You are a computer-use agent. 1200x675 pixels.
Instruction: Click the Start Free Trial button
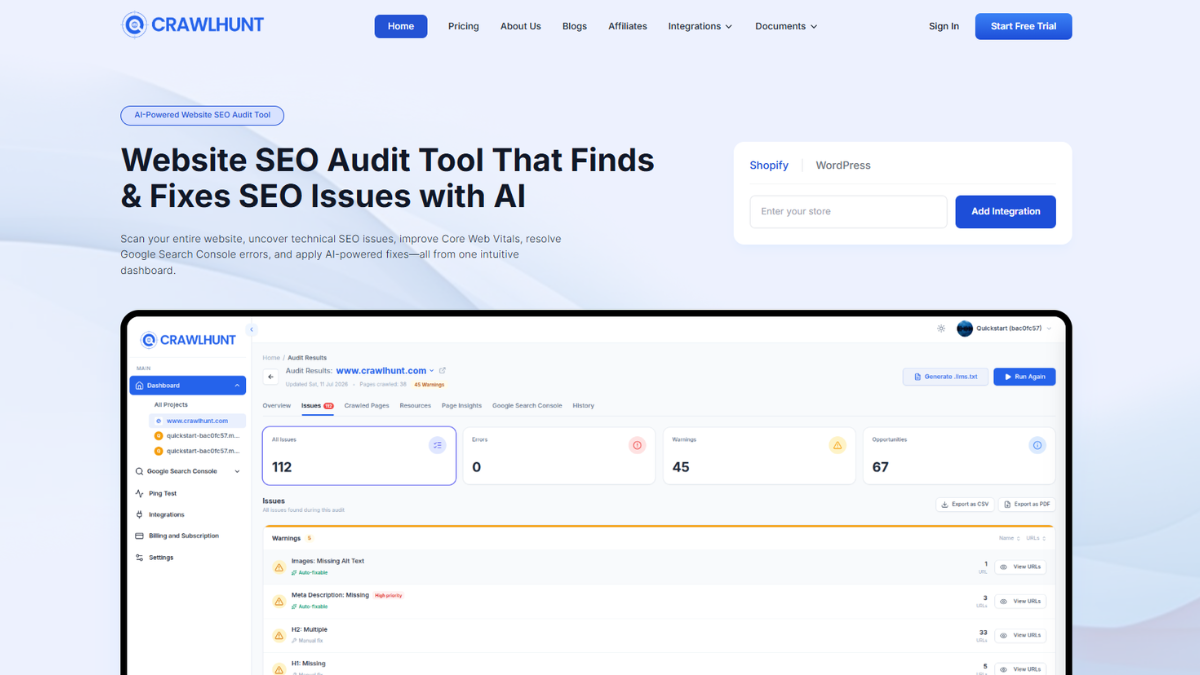1023,26
